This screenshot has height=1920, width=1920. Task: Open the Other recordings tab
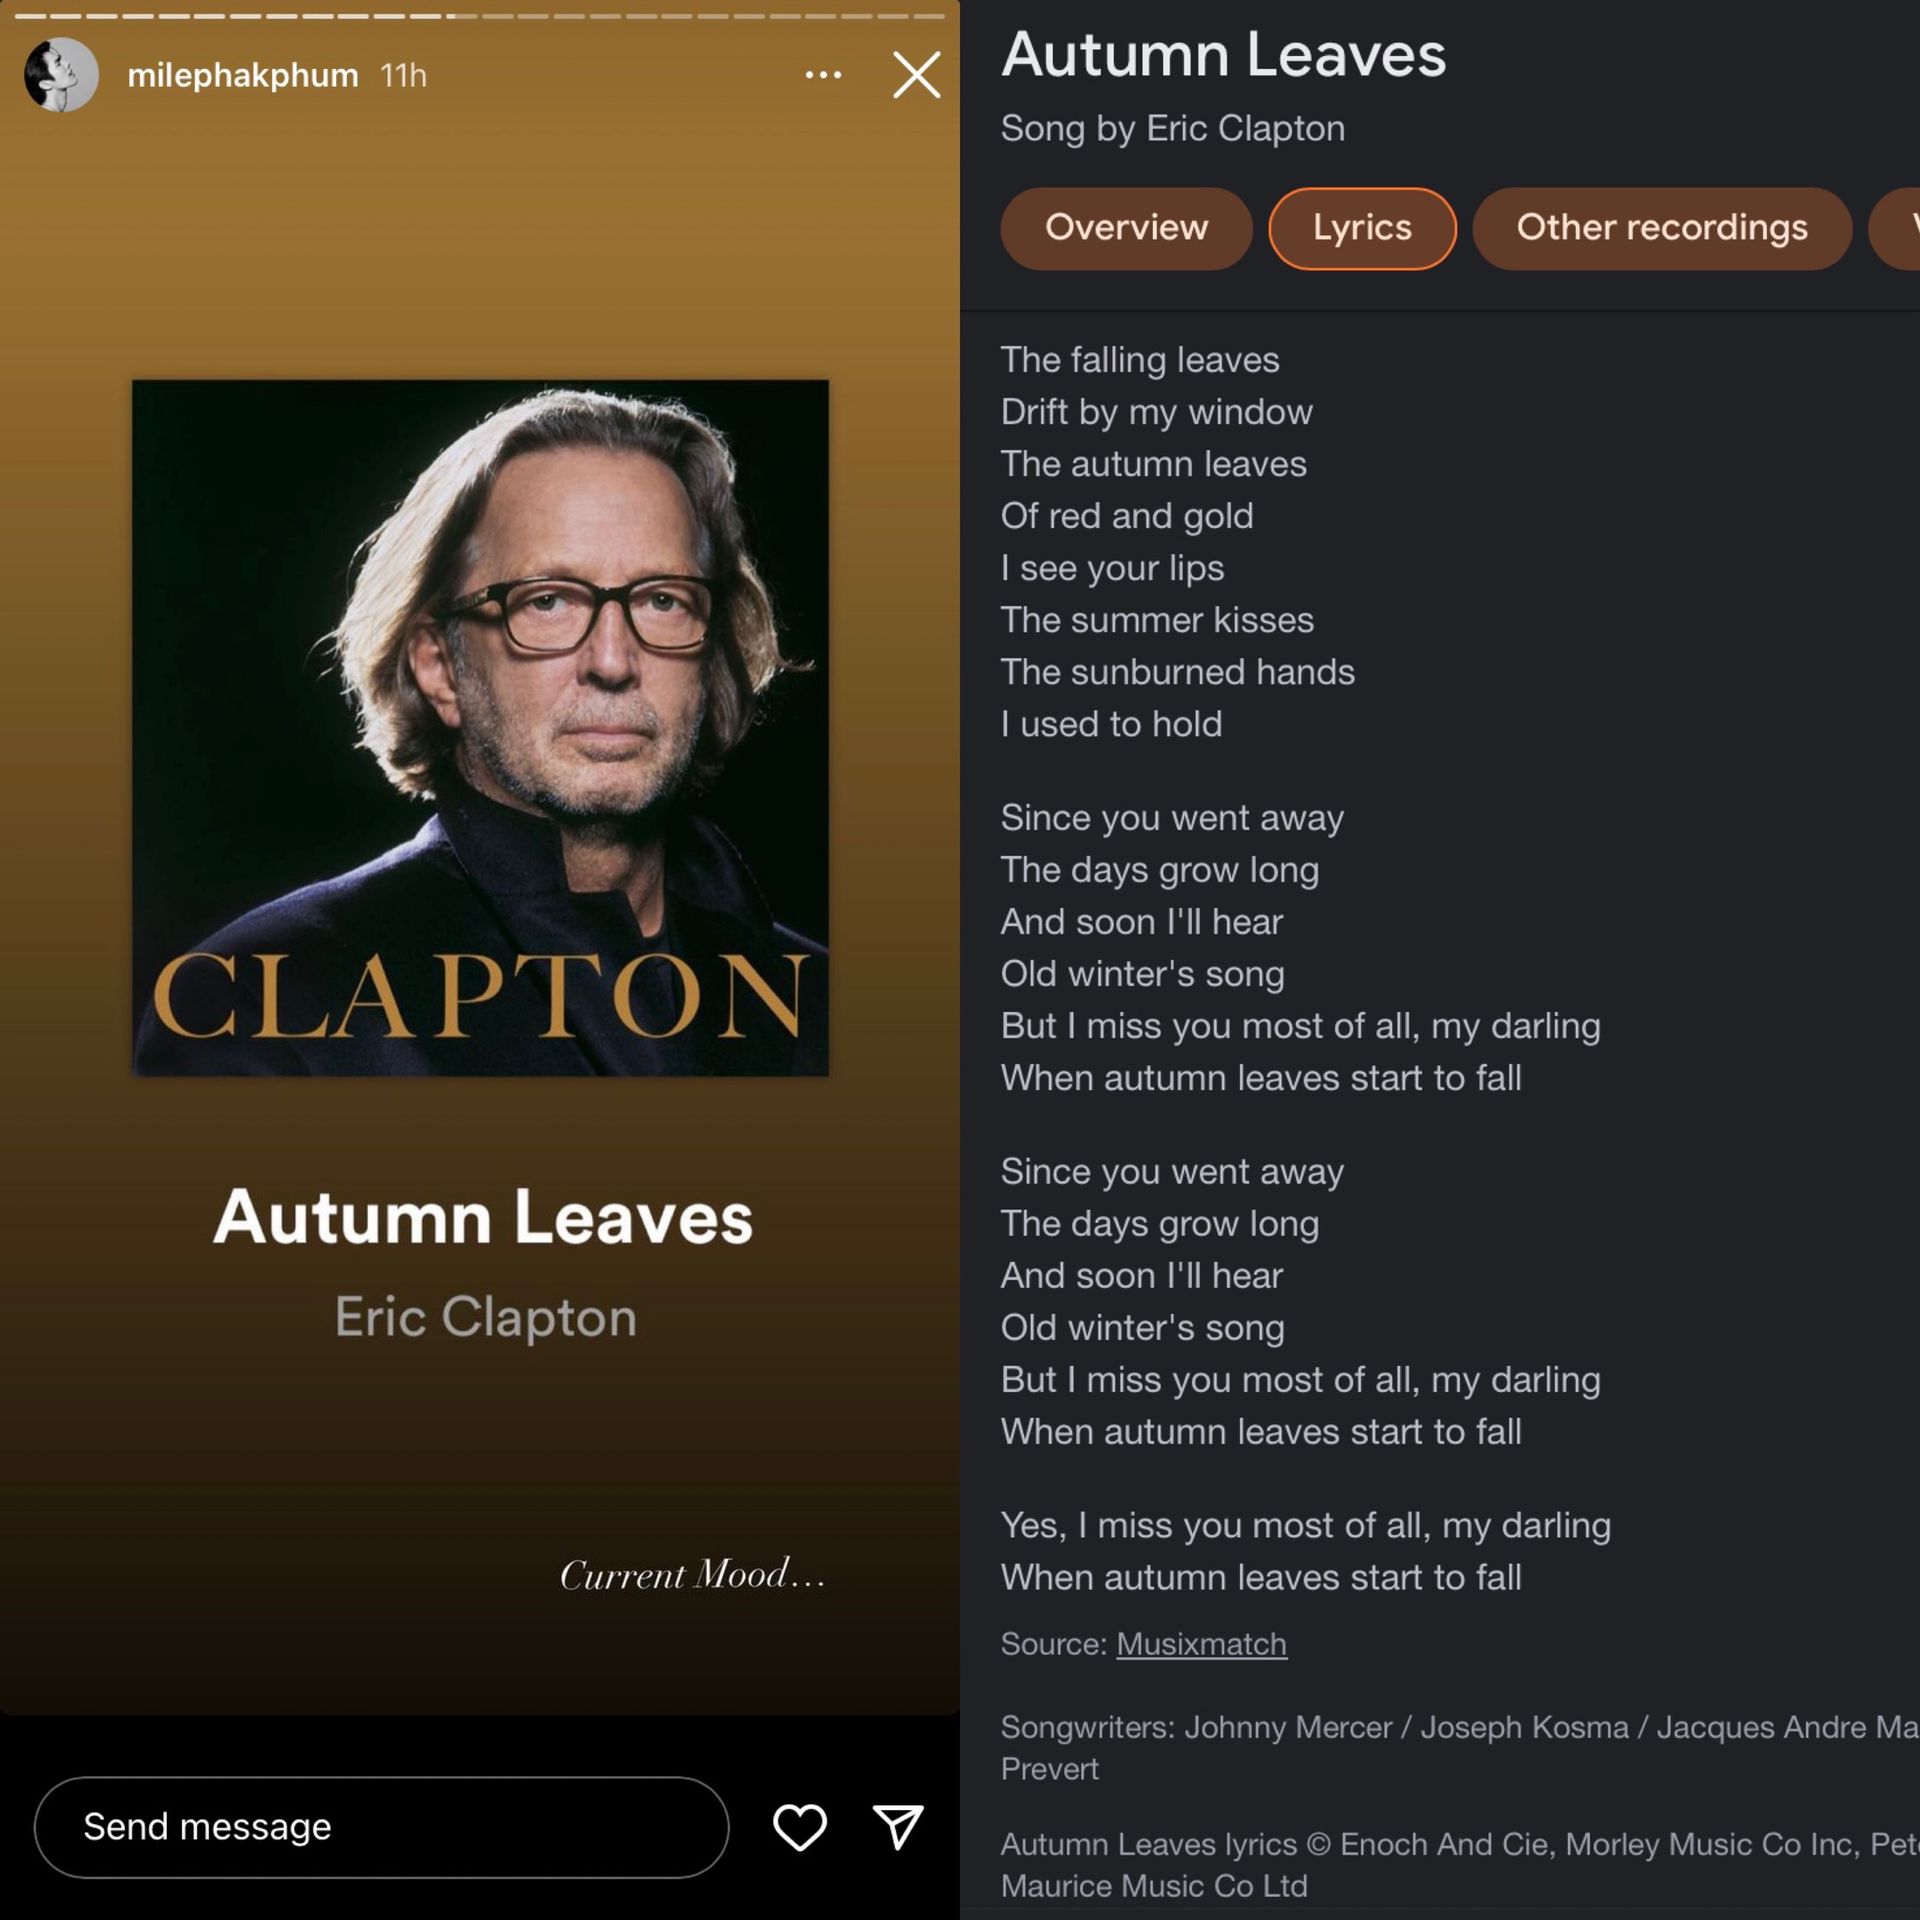click(1662, 228)
